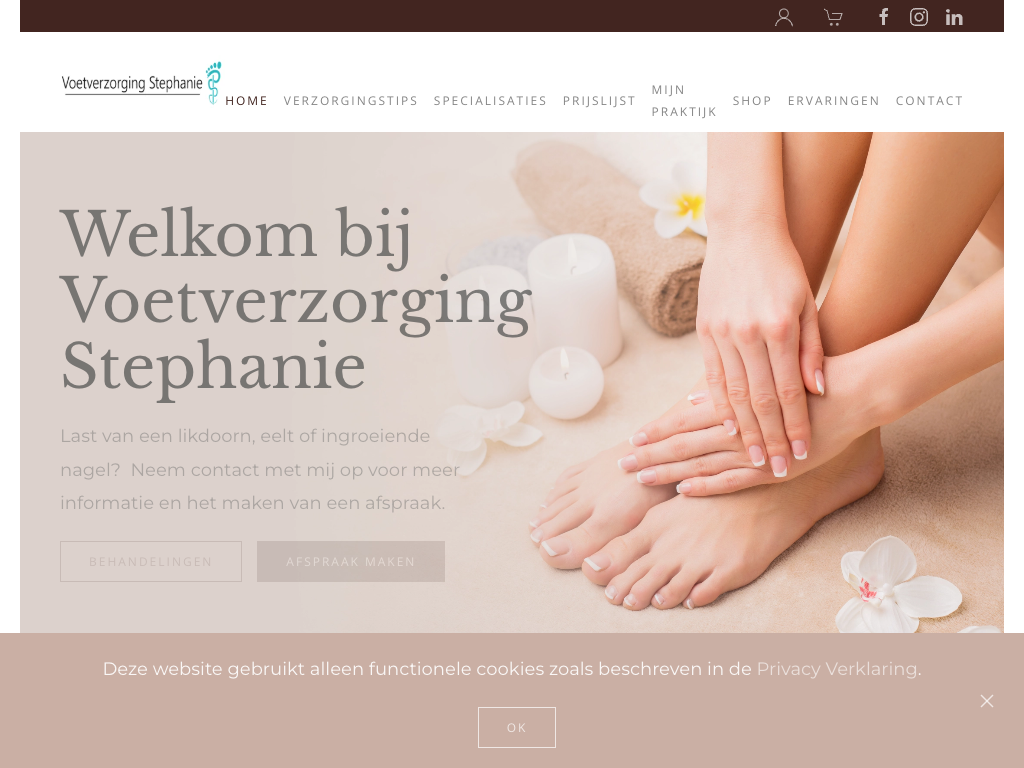Open the Privacy Verklaring link
Image resolution: width=1024 pixels, height=768 pixels.
coord(837,669)
